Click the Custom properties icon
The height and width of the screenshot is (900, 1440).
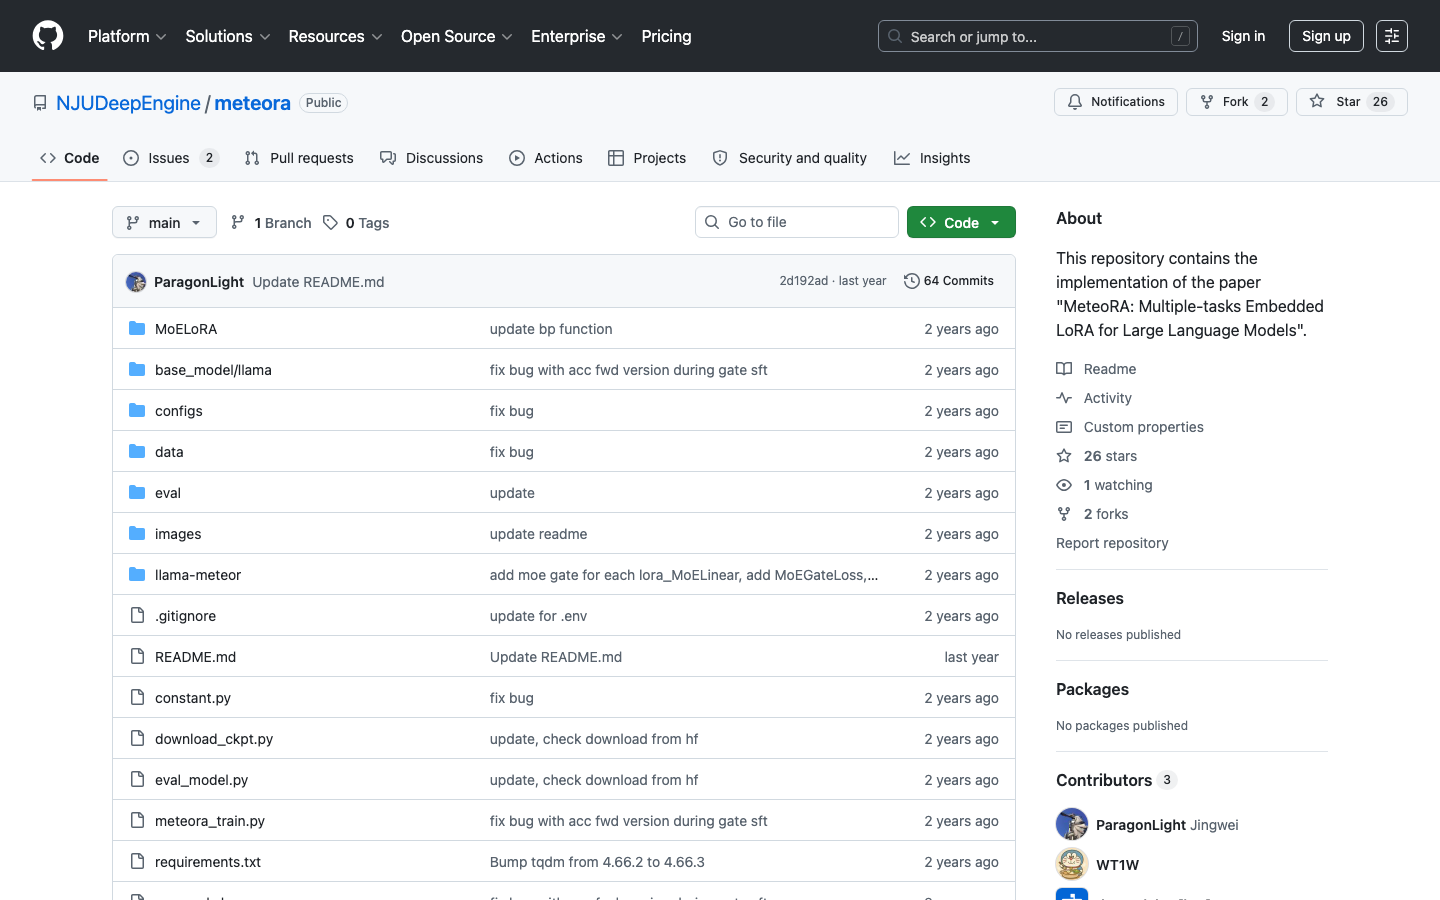(x=1064, y=427)
